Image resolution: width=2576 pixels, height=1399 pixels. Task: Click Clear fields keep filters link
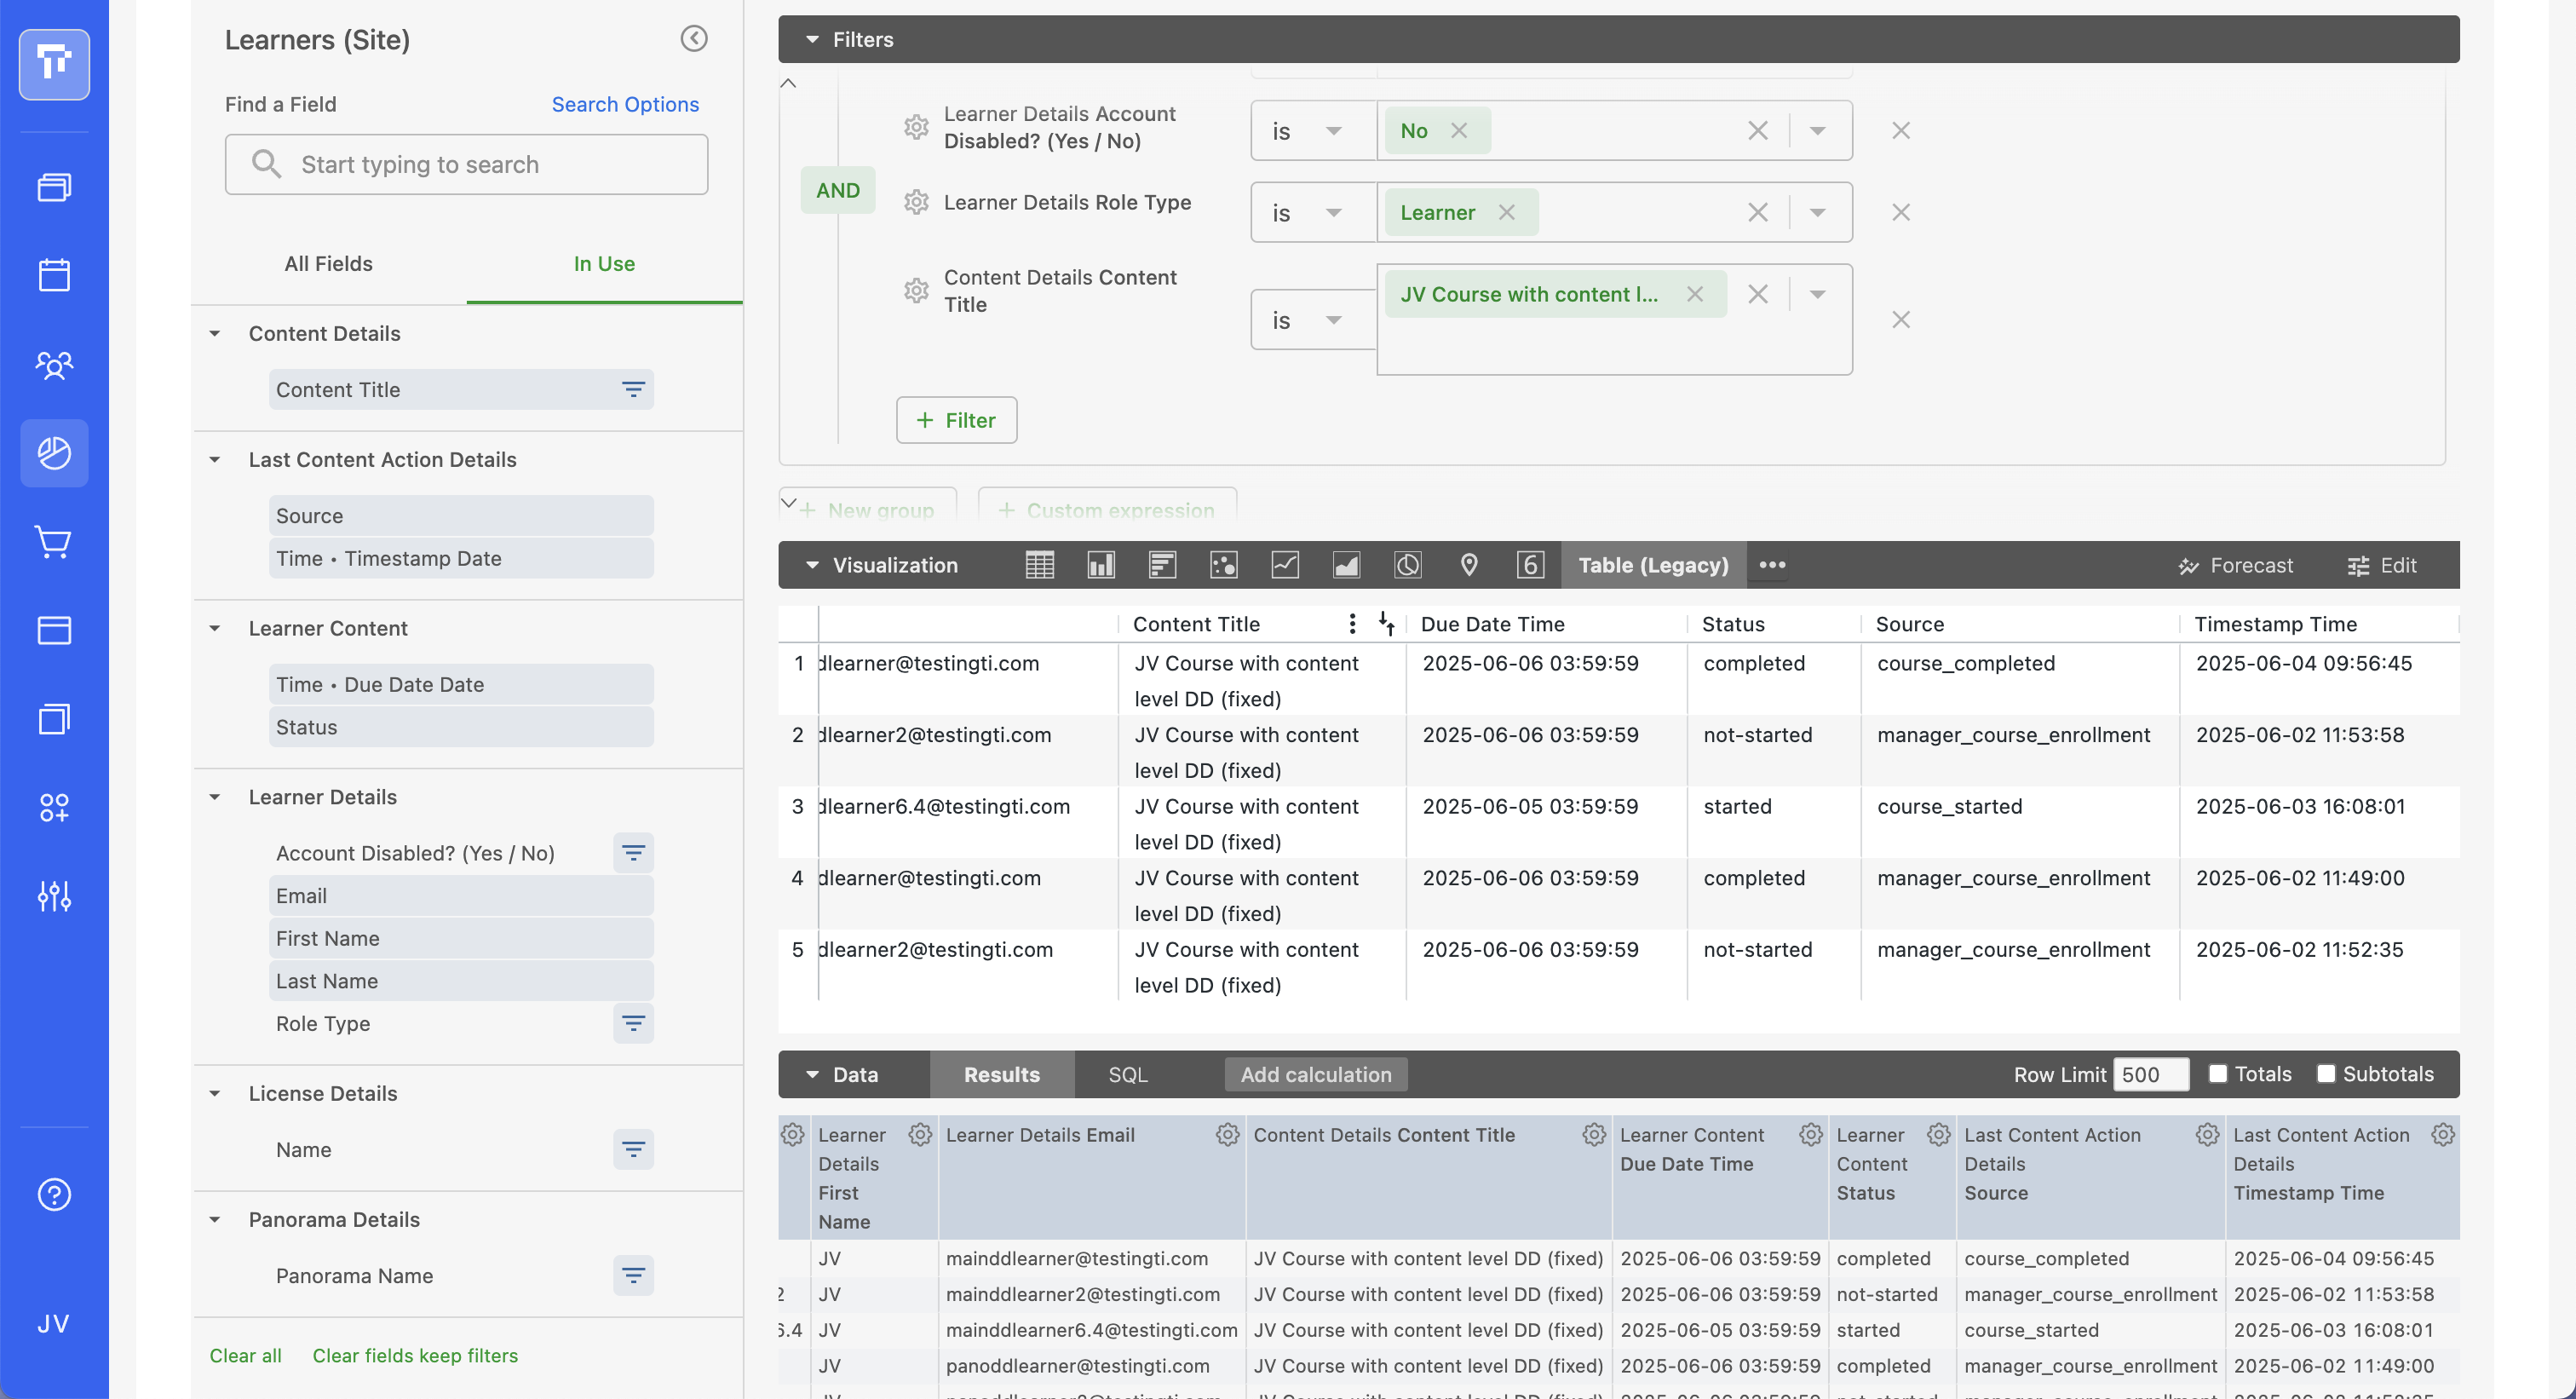pos(415,1355)
